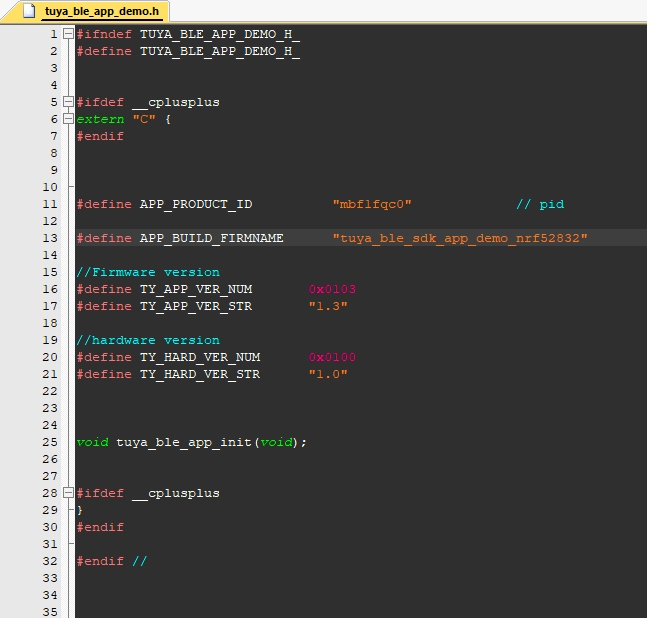Click the #endif on line 30
647x618 pixels.
tap(100, 527)
